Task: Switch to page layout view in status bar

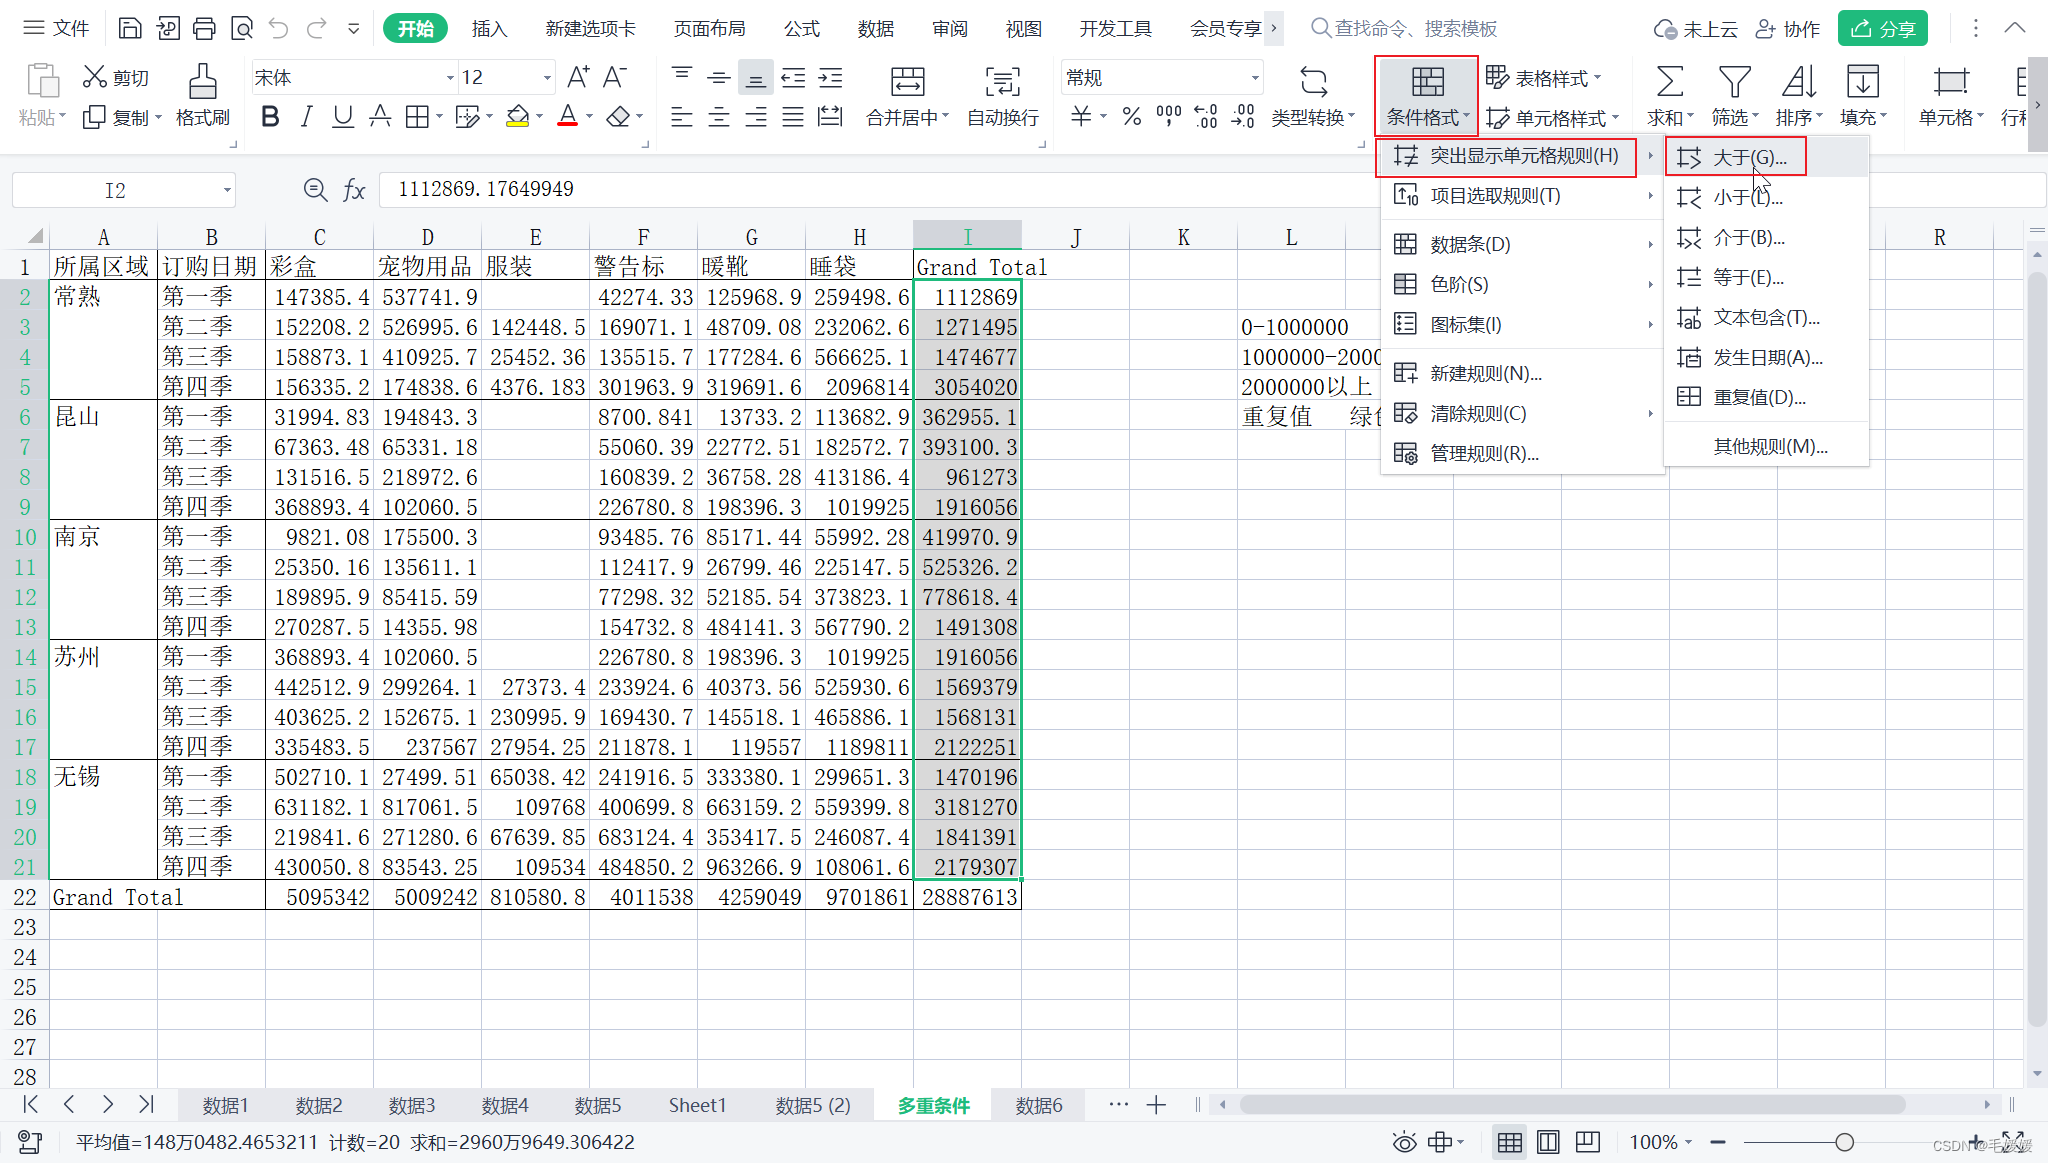Action: pyautogui.click(x=1548, y=1142)
